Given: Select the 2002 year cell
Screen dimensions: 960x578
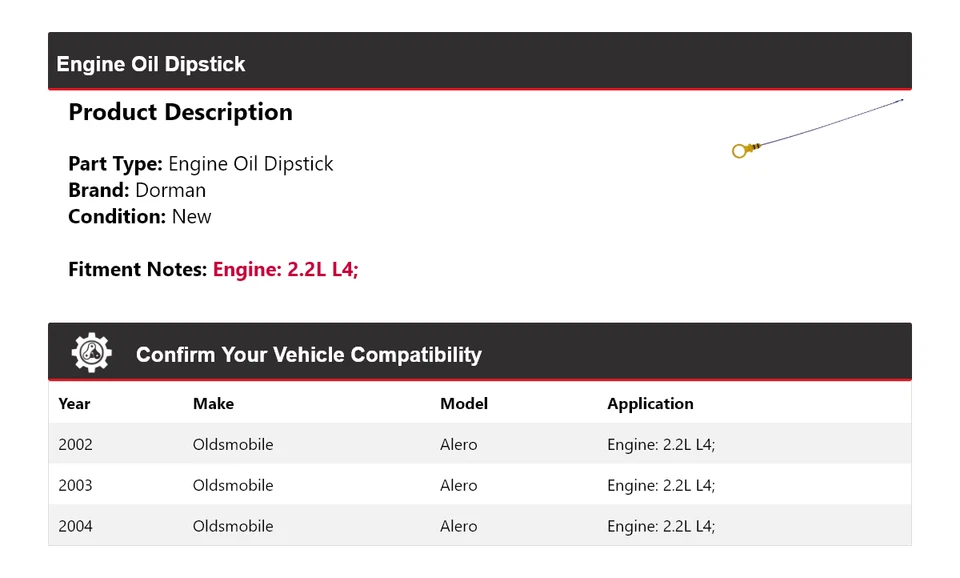Looking at the screenshot, I should [x=75, y=444].
